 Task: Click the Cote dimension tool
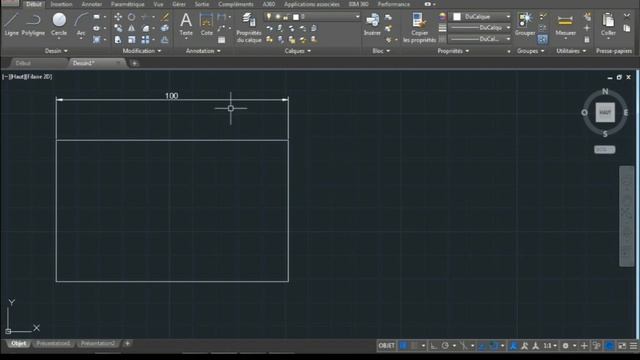207,24
